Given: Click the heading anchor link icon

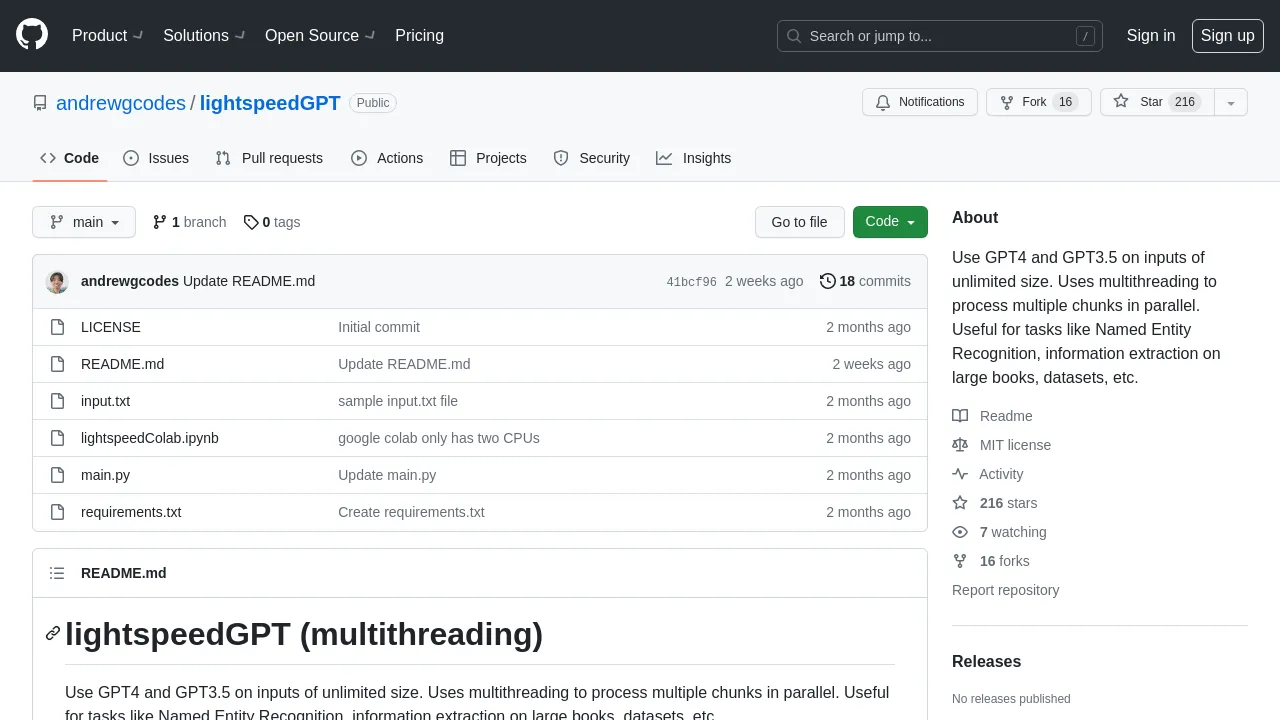Looking at the screenshot, I should tap(53, 634).
